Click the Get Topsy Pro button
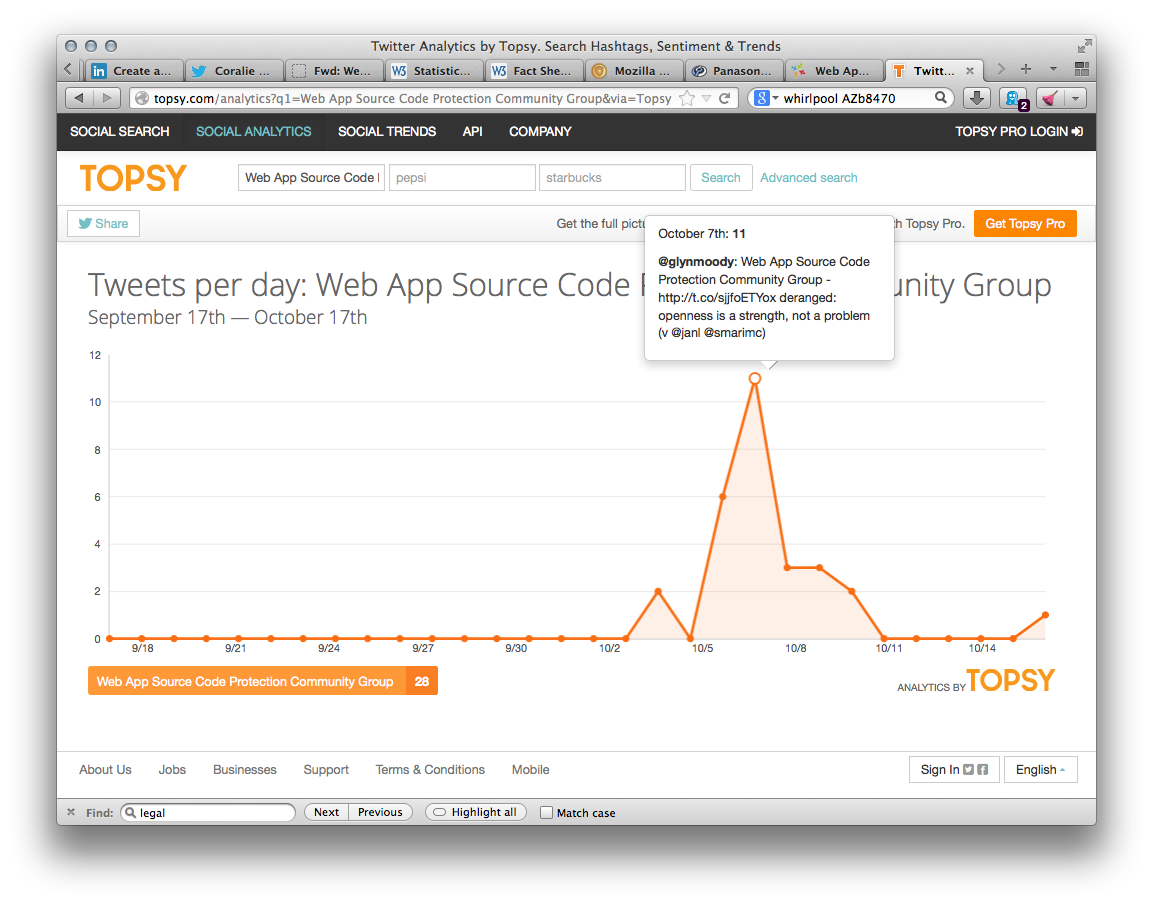The height and width of the screenshot is (904, 1153). click(x=1025, y=224)
